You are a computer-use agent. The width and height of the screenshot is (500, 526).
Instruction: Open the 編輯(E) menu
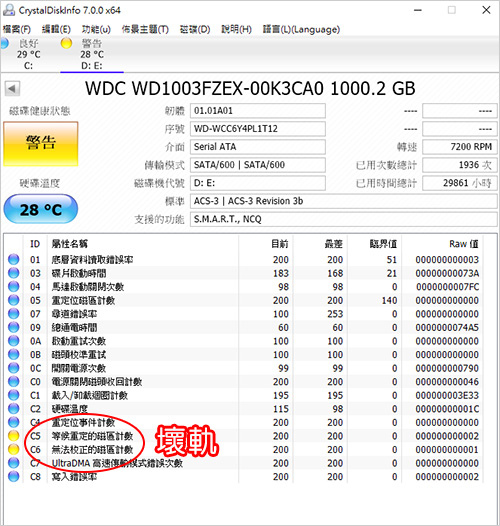coord(56,30)
